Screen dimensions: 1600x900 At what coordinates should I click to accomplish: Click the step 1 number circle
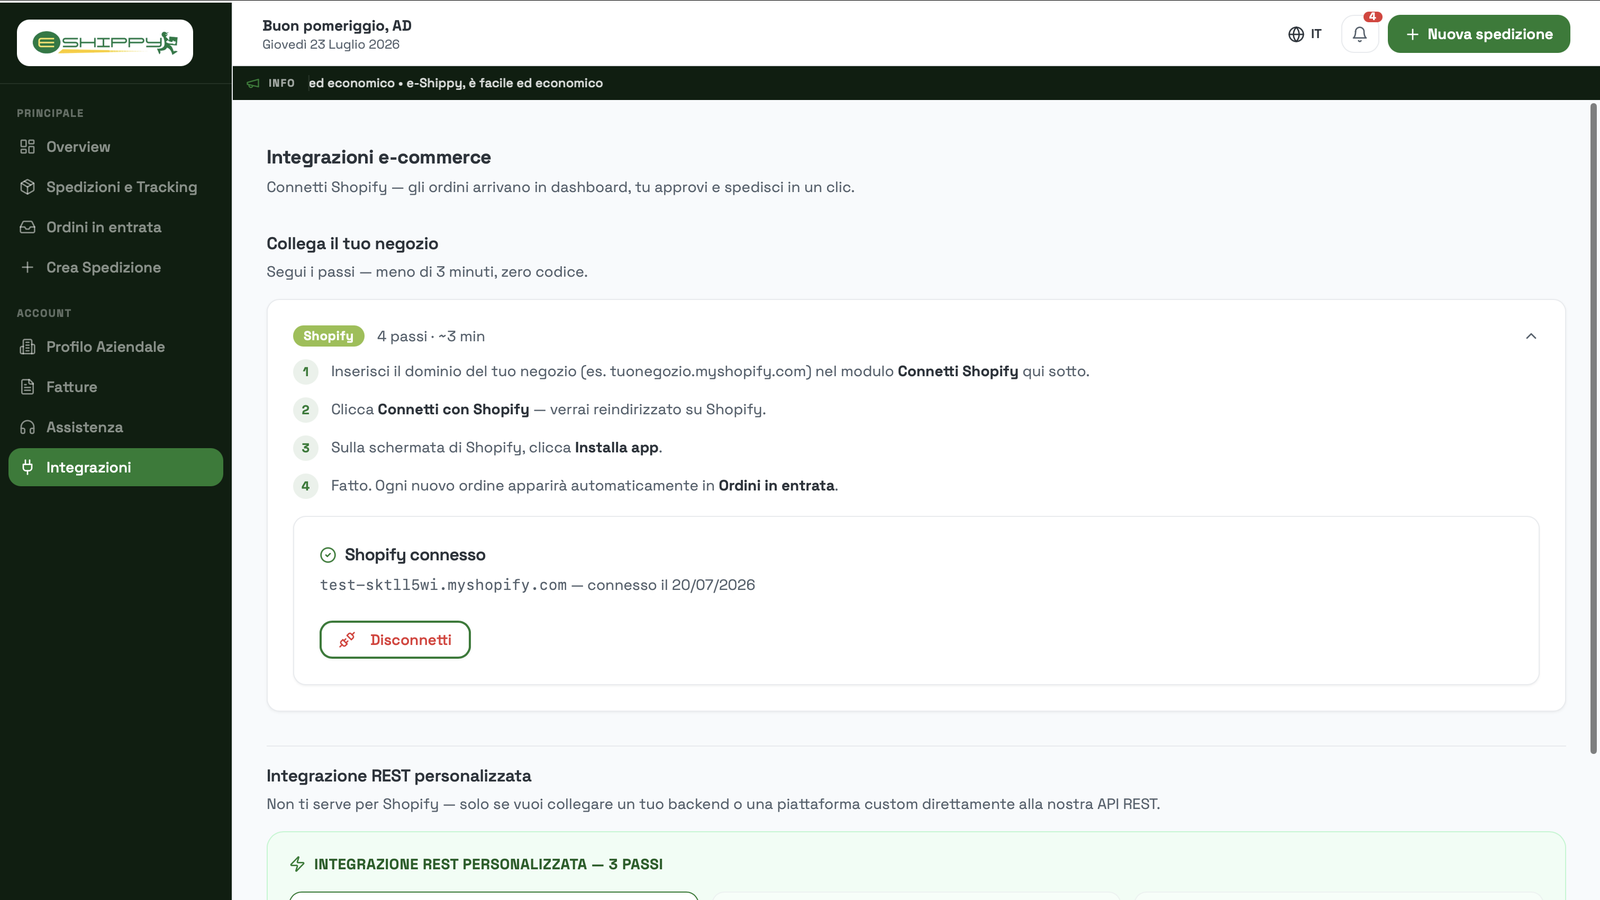(x=306, y=372)
